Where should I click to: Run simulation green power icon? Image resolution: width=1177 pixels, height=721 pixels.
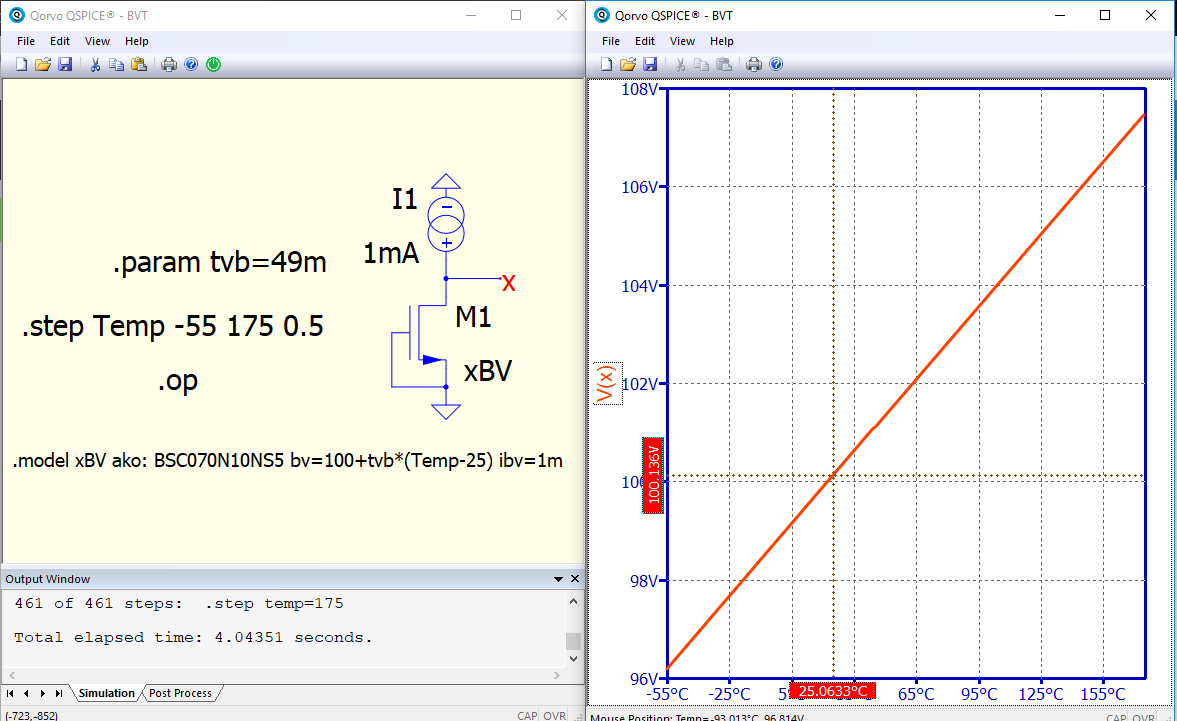tap(214, 65)
